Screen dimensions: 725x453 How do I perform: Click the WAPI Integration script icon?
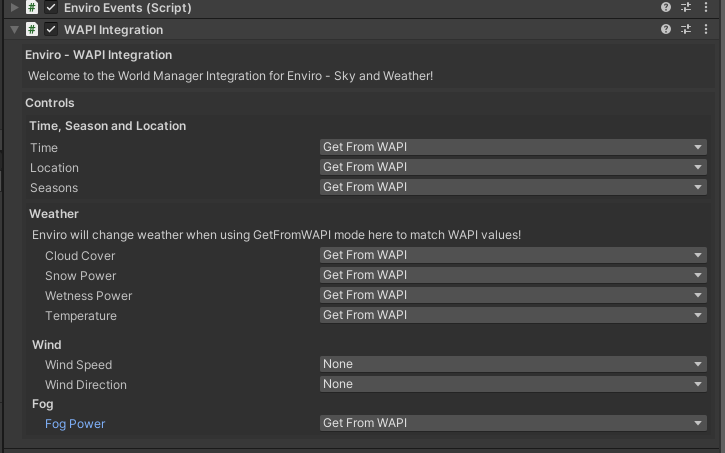[x=32, y=29]
